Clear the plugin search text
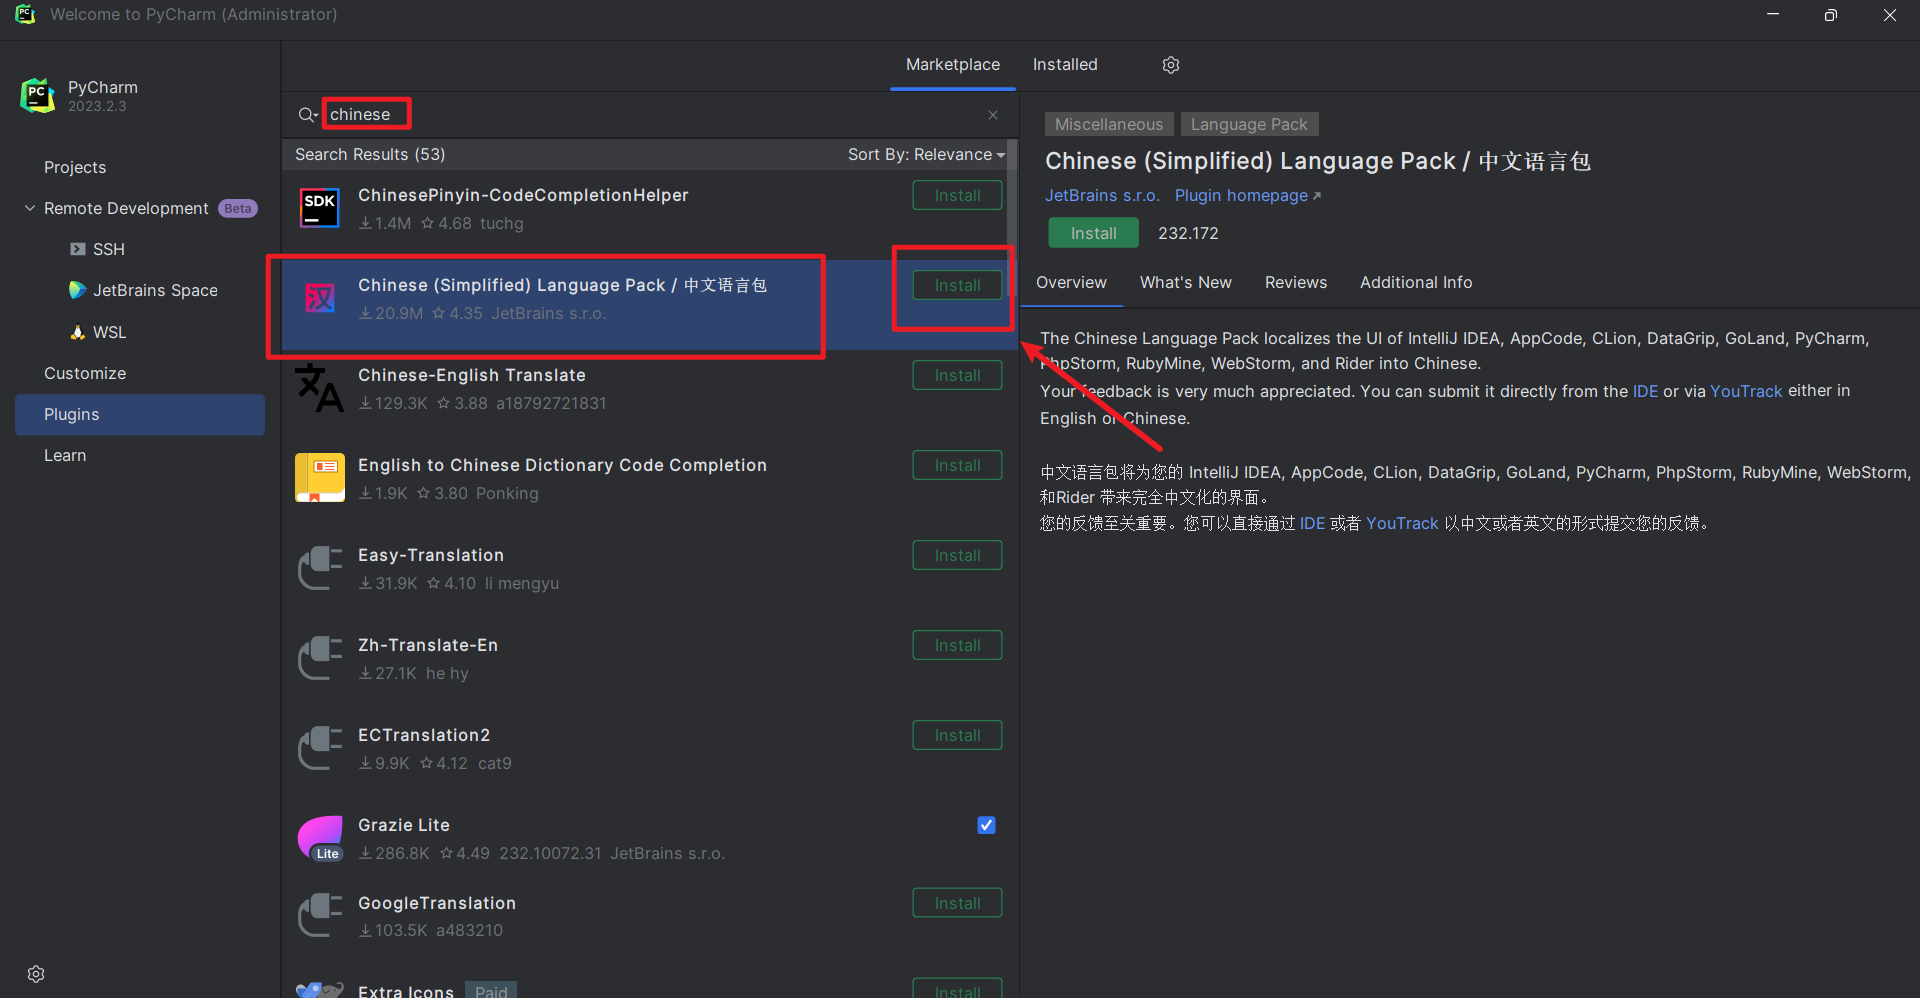1920x998 pixels. click(x=993, y=115)
